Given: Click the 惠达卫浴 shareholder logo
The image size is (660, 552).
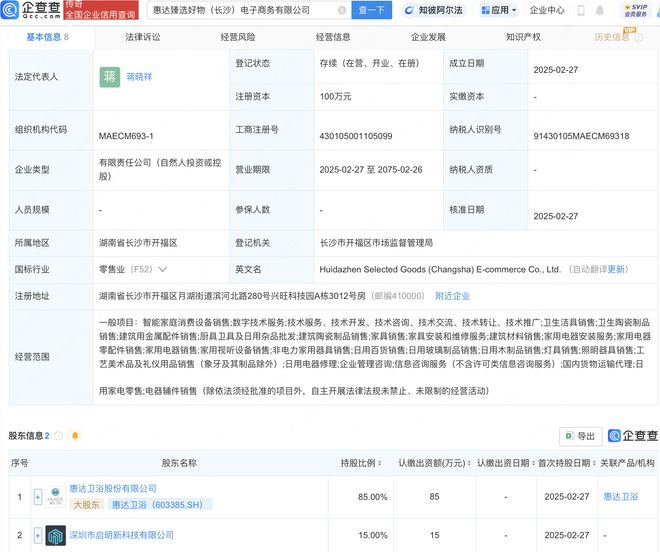Looking at the screenshot, I should coord(56,495).
